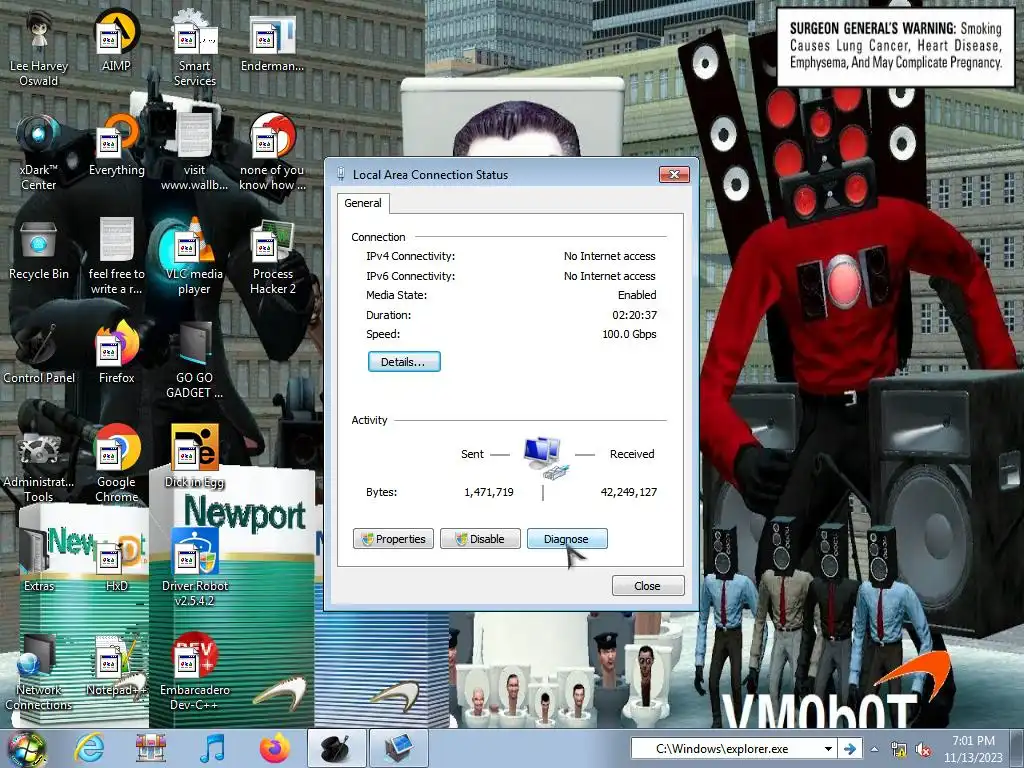Click the address toolbar Go arrow
Viewport: 1024px width, 768px height.
849,749
